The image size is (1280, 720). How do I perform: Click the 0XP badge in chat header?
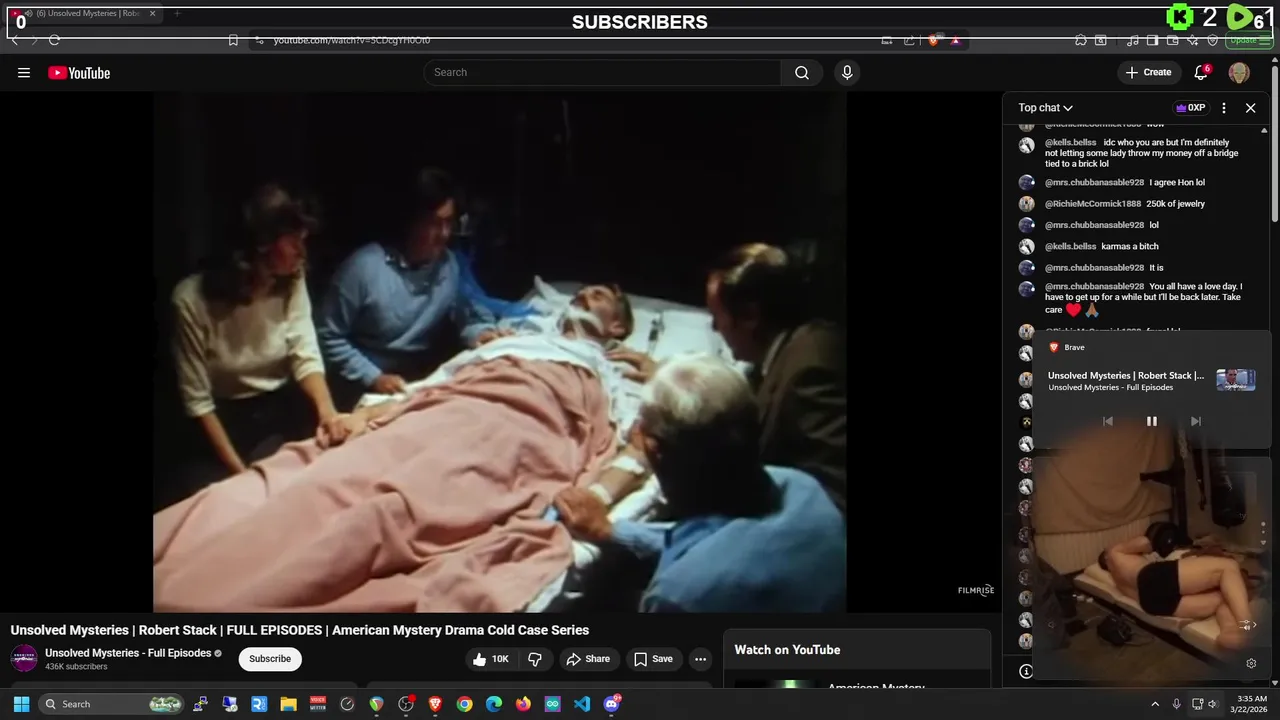1190,108
